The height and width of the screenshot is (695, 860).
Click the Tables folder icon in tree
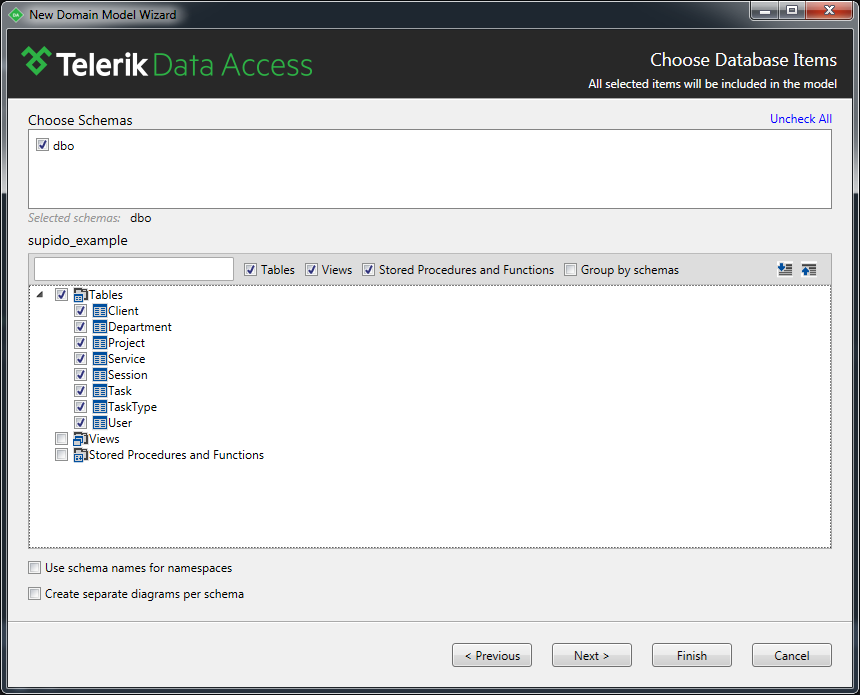click(x=81, y=295)
